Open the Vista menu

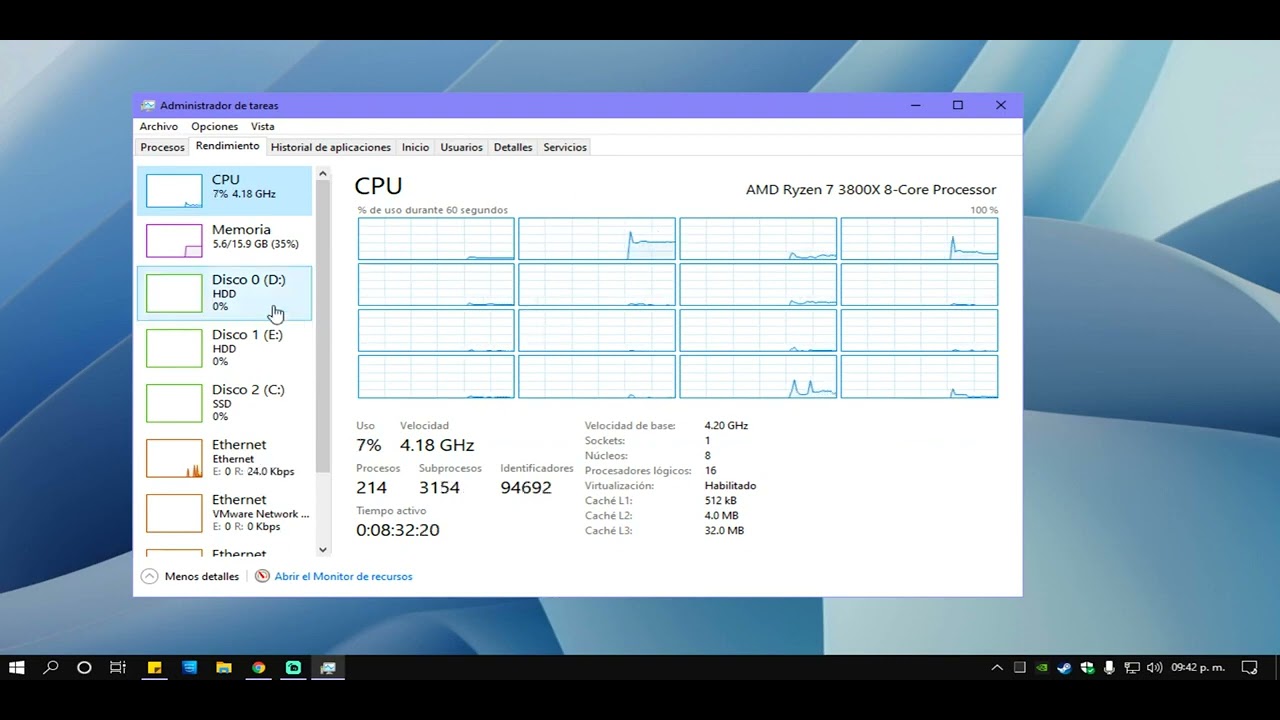click(x=262, y=126)
